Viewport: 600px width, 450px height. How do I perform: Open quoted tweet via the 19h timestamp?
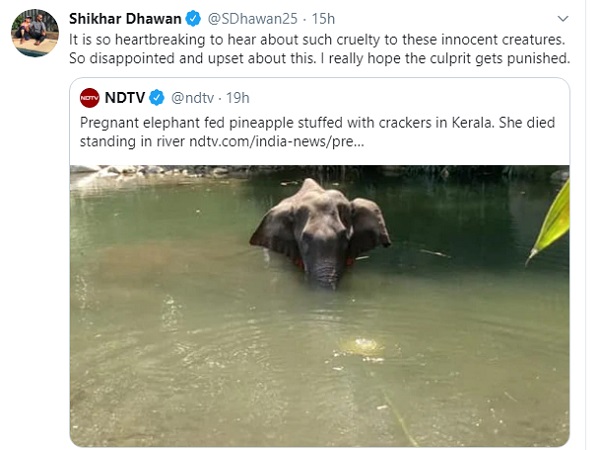coord(237,97)
